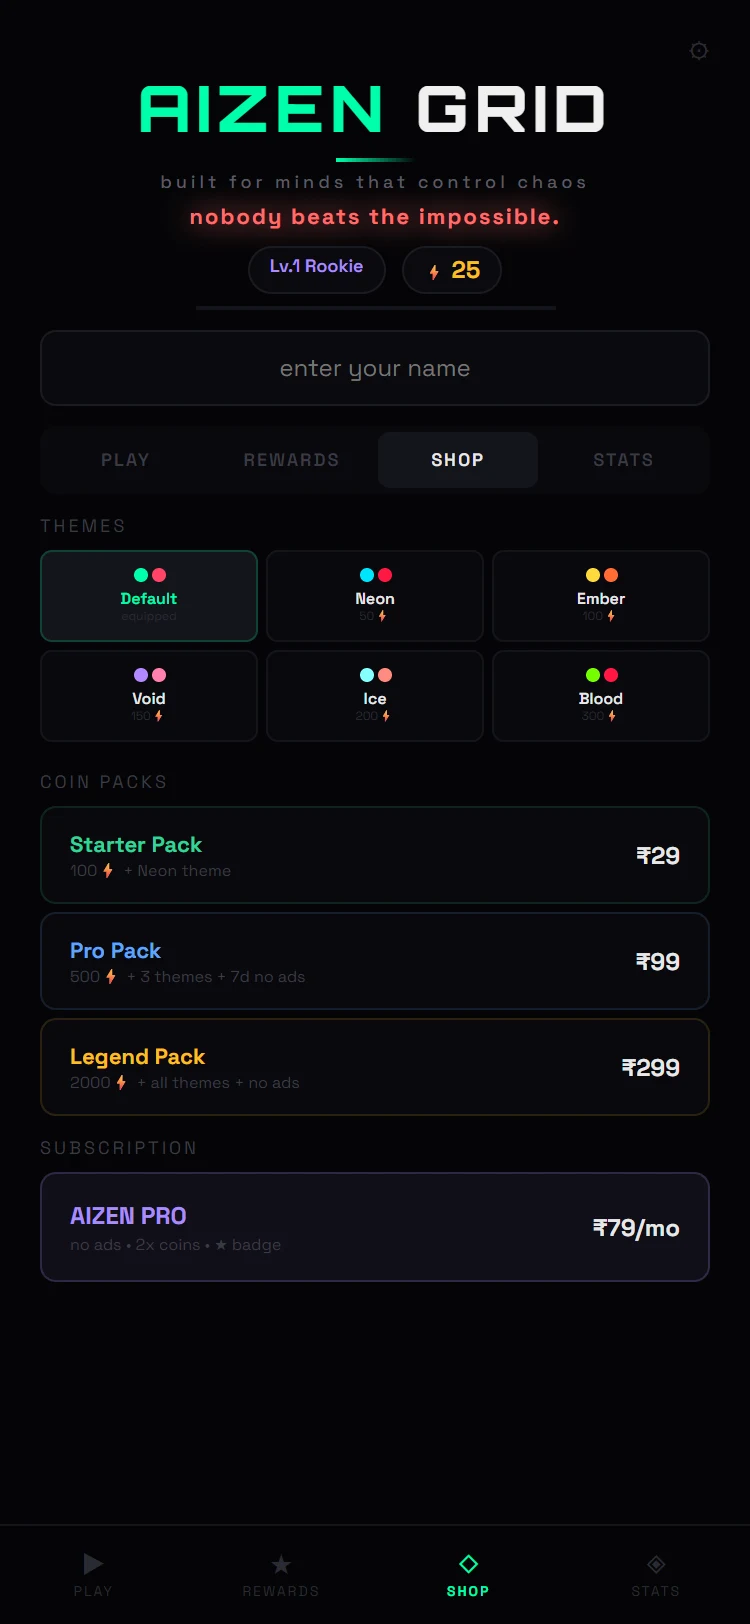This screenshot has width=750, height=1624.
Task: Tap the Stats icon in bottom navigation
Action: tap(656, 1564)
